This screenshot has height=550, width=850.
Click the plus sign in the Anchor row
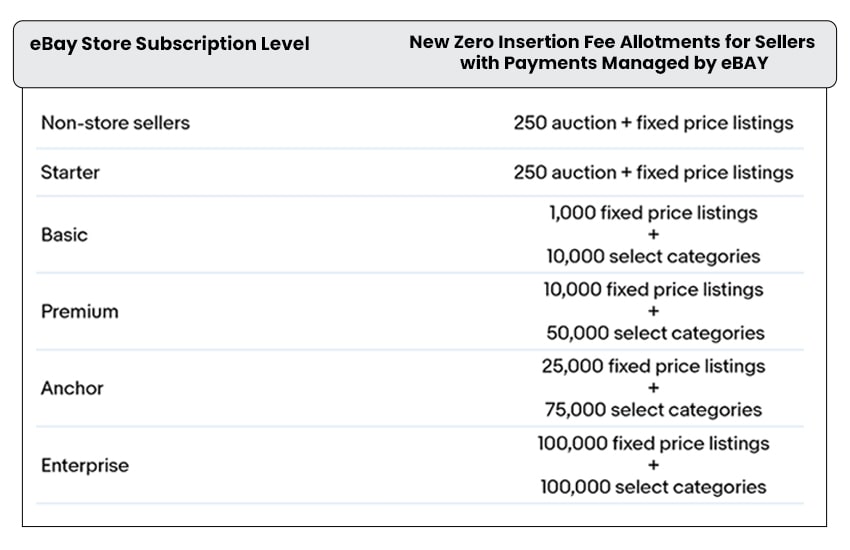point(653,388)
